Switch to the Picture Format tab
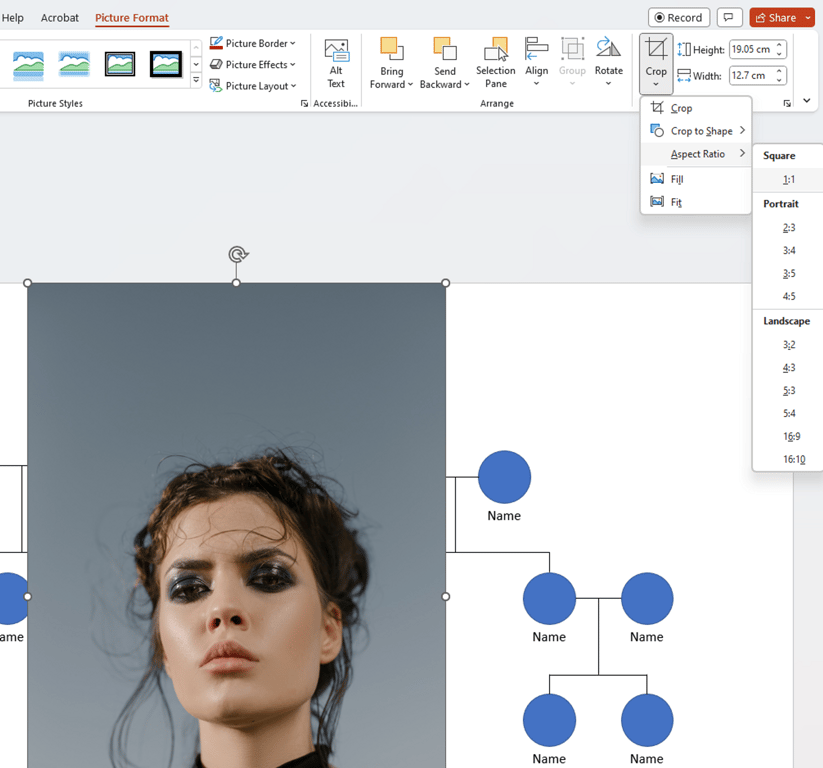 coord(132,17)
